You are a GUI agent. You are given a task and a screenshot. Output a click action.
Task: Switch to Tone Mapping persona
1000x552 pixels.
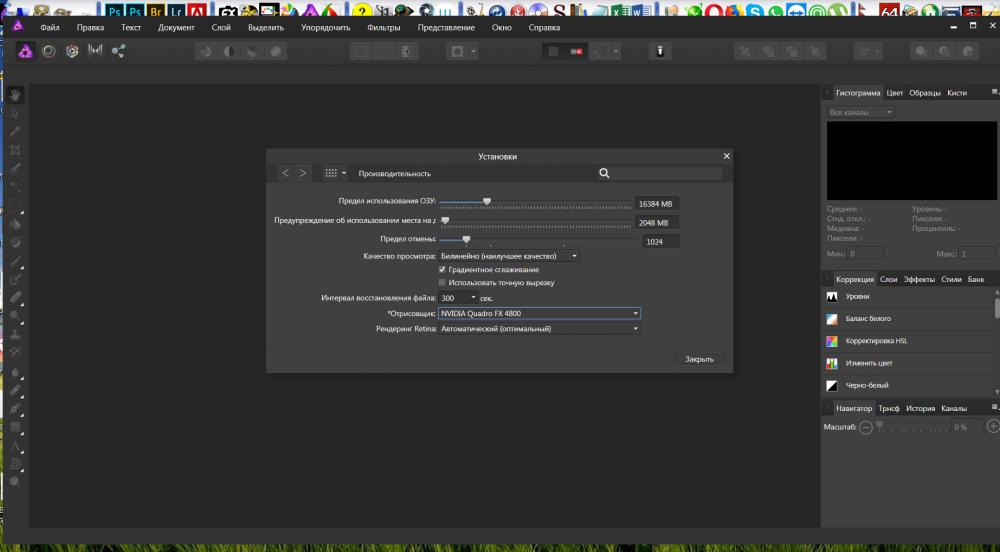(95, 51)
